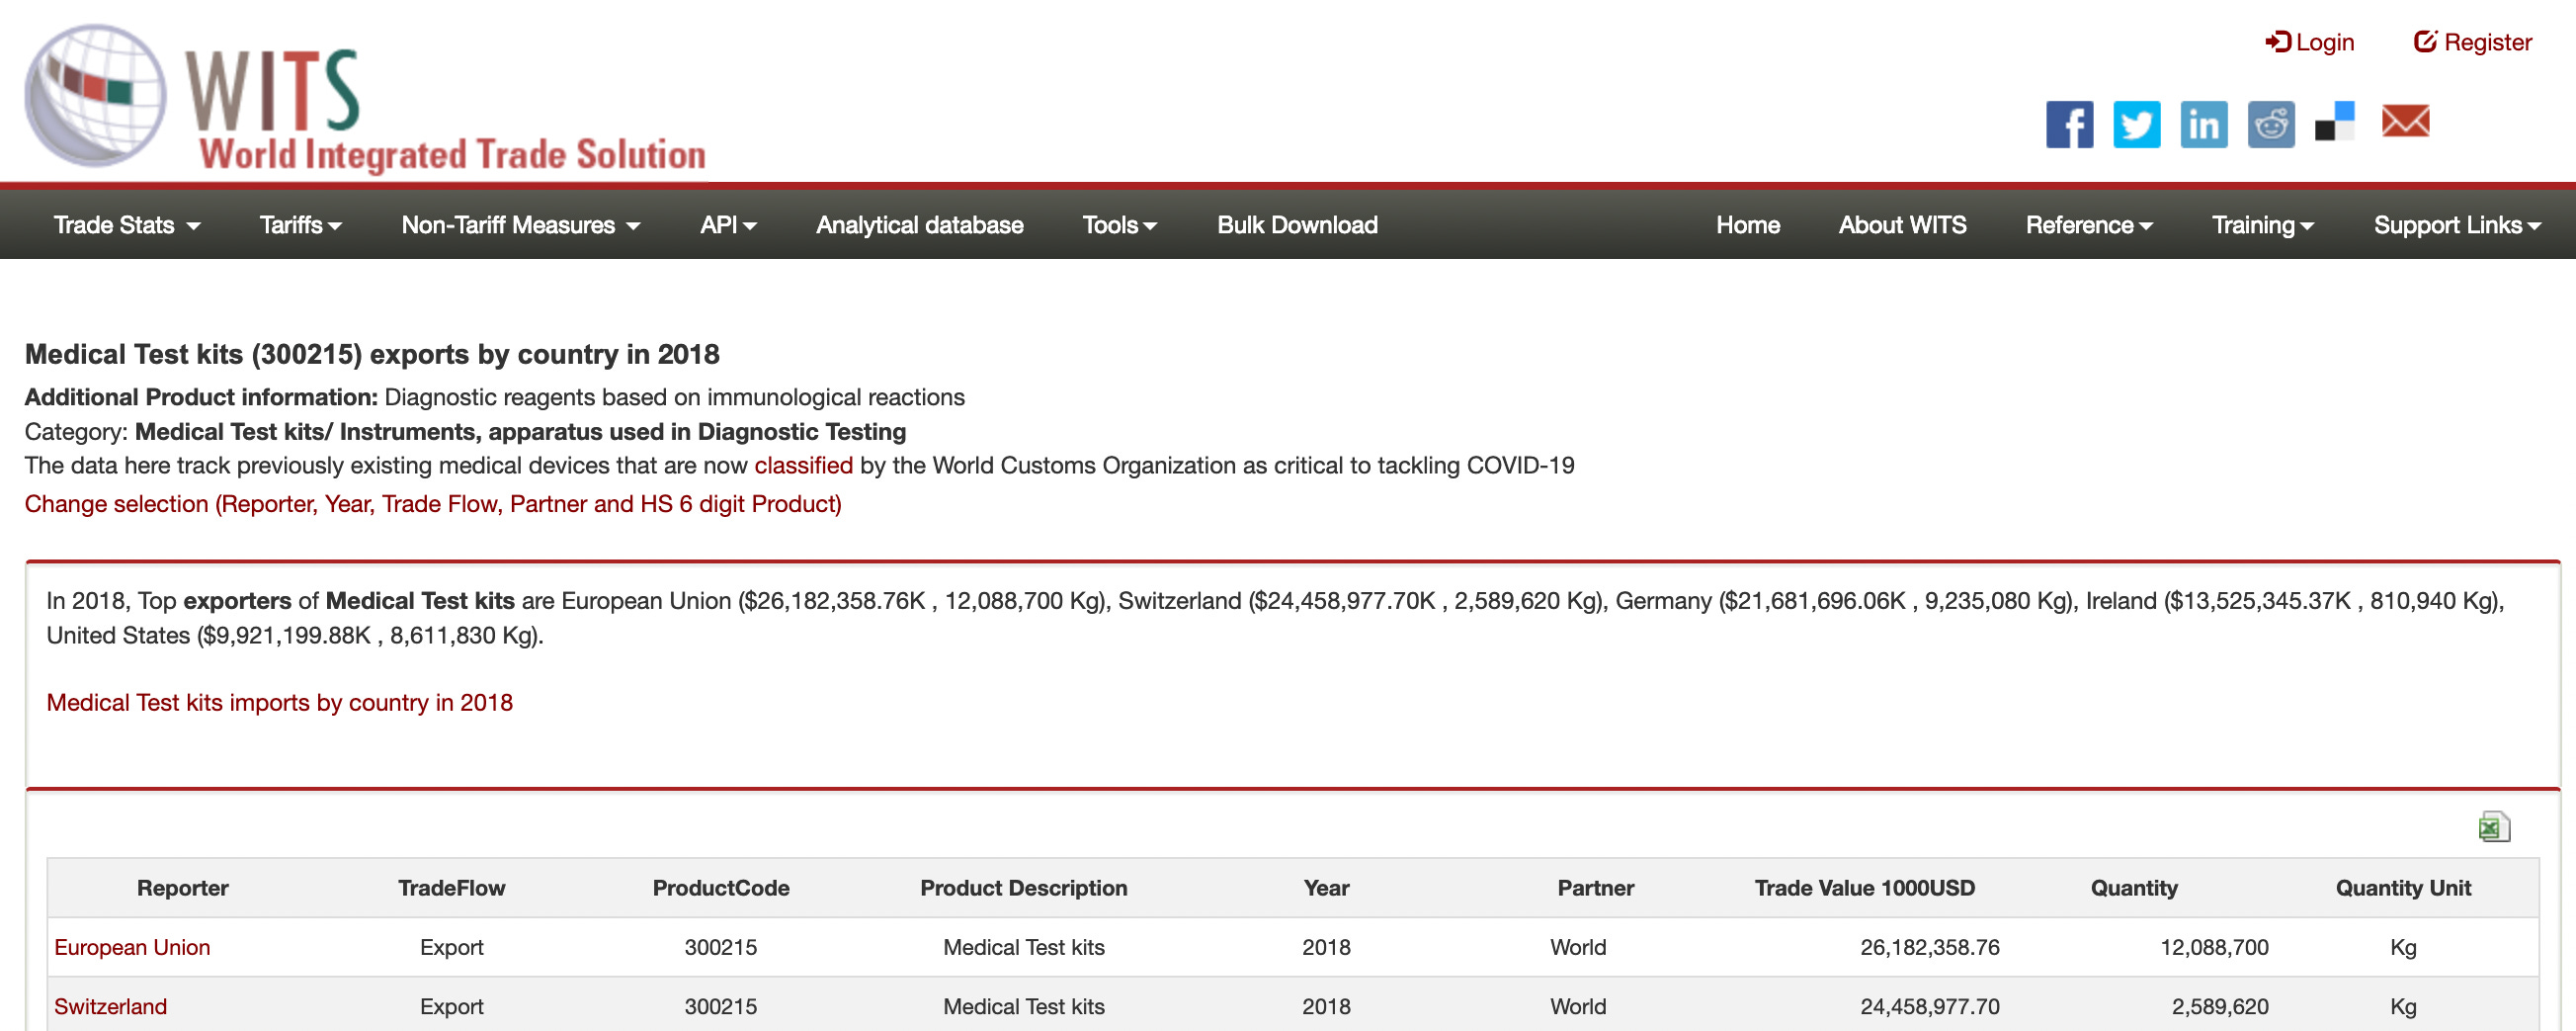Select the value 26,182,358.76 cell

click(x=1929, y=947)
